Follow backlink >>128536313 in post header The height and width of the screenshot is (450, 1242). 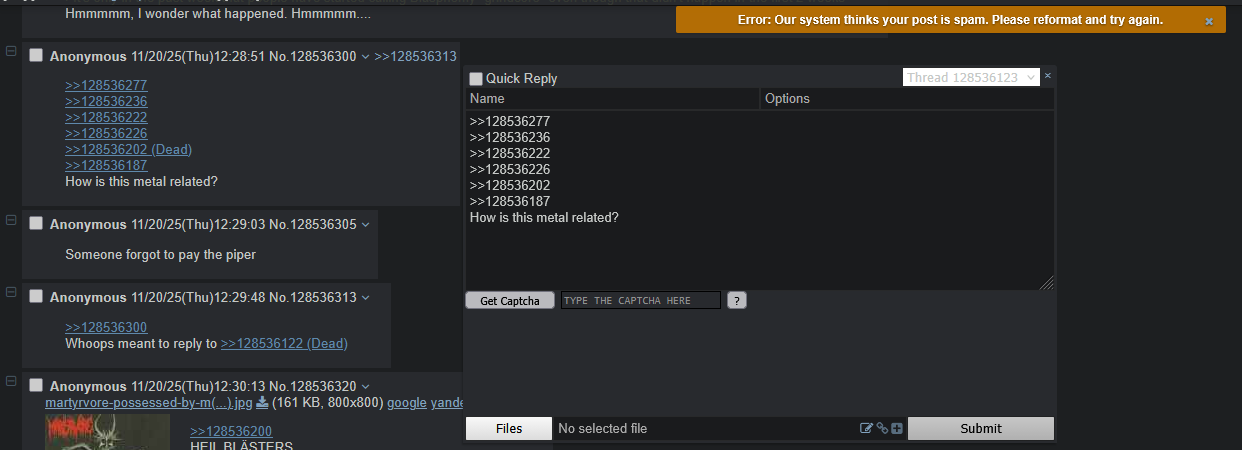pyautogui.click(x=415, y=56)
